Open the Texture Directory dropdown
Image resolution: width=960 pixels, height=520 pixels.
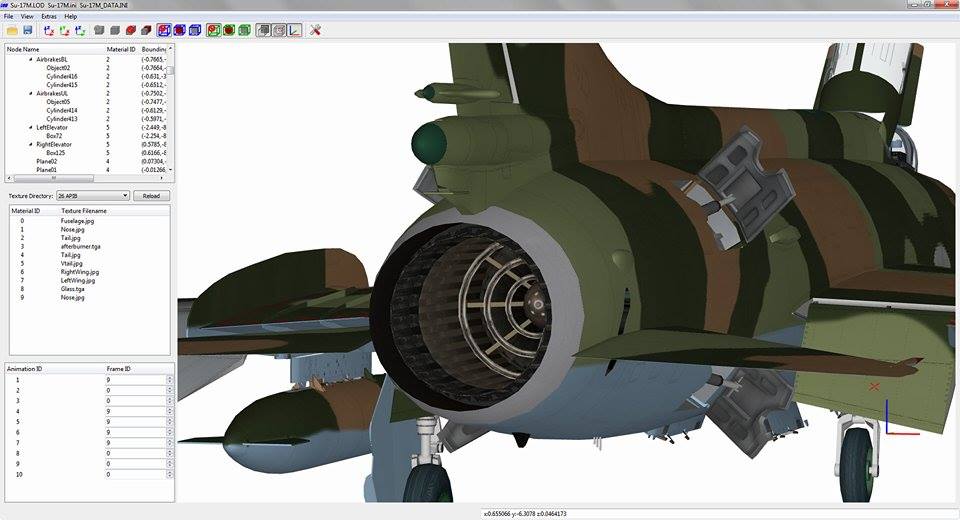[92, 196]
